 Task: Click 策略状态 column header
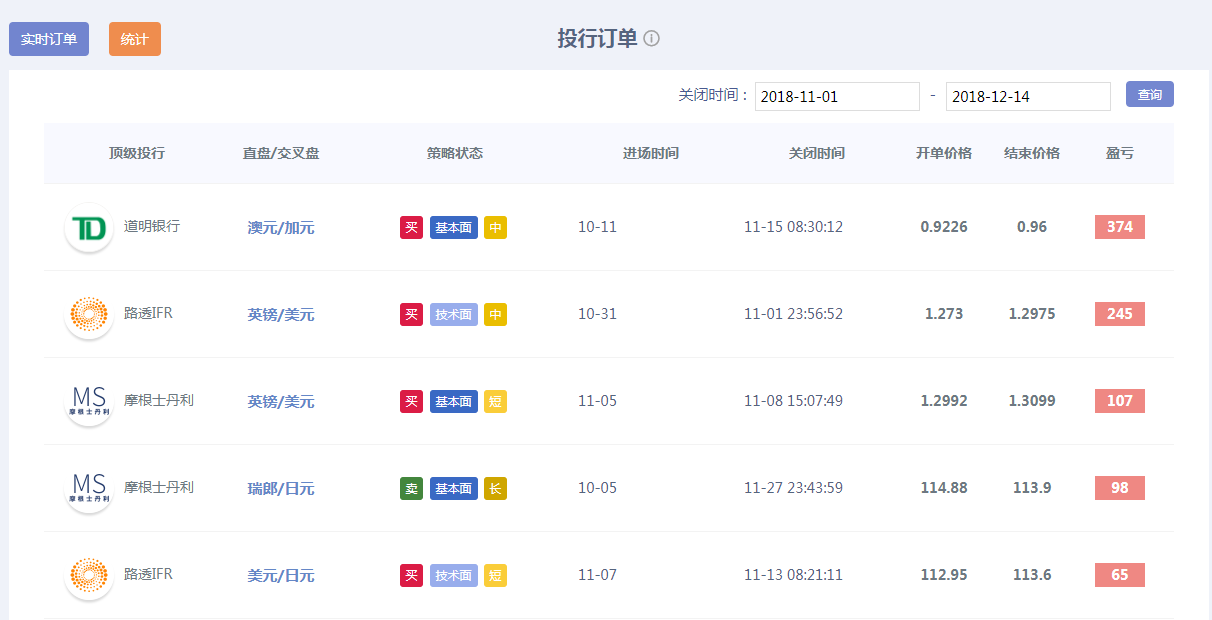click(454, 153)
